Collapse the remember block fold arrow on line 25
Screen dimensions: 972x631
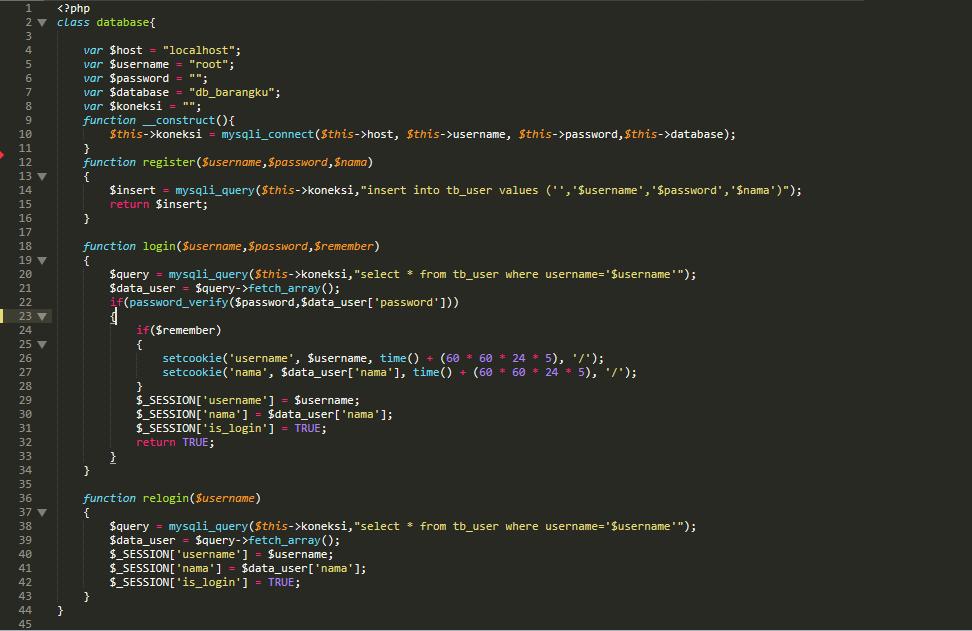pos(42,345)
